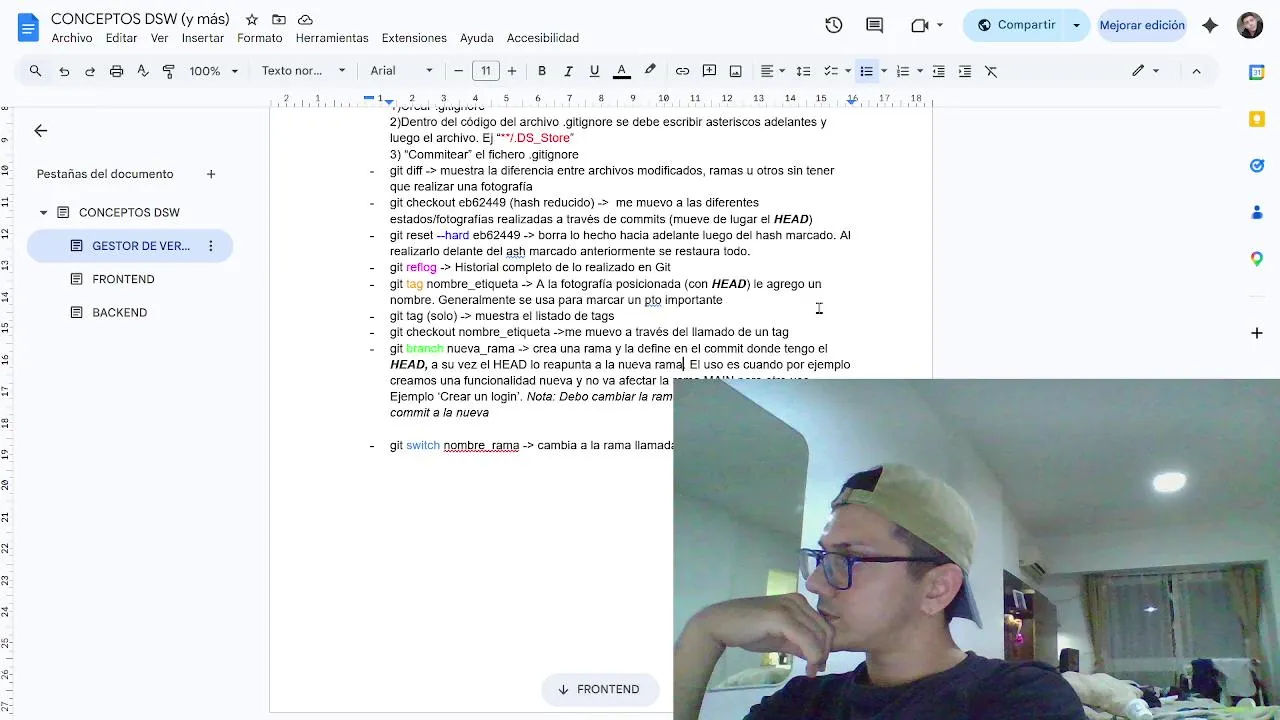Open the Arial font dropdown
Screen dimensions: 1280x720
(x=402, y=71)
